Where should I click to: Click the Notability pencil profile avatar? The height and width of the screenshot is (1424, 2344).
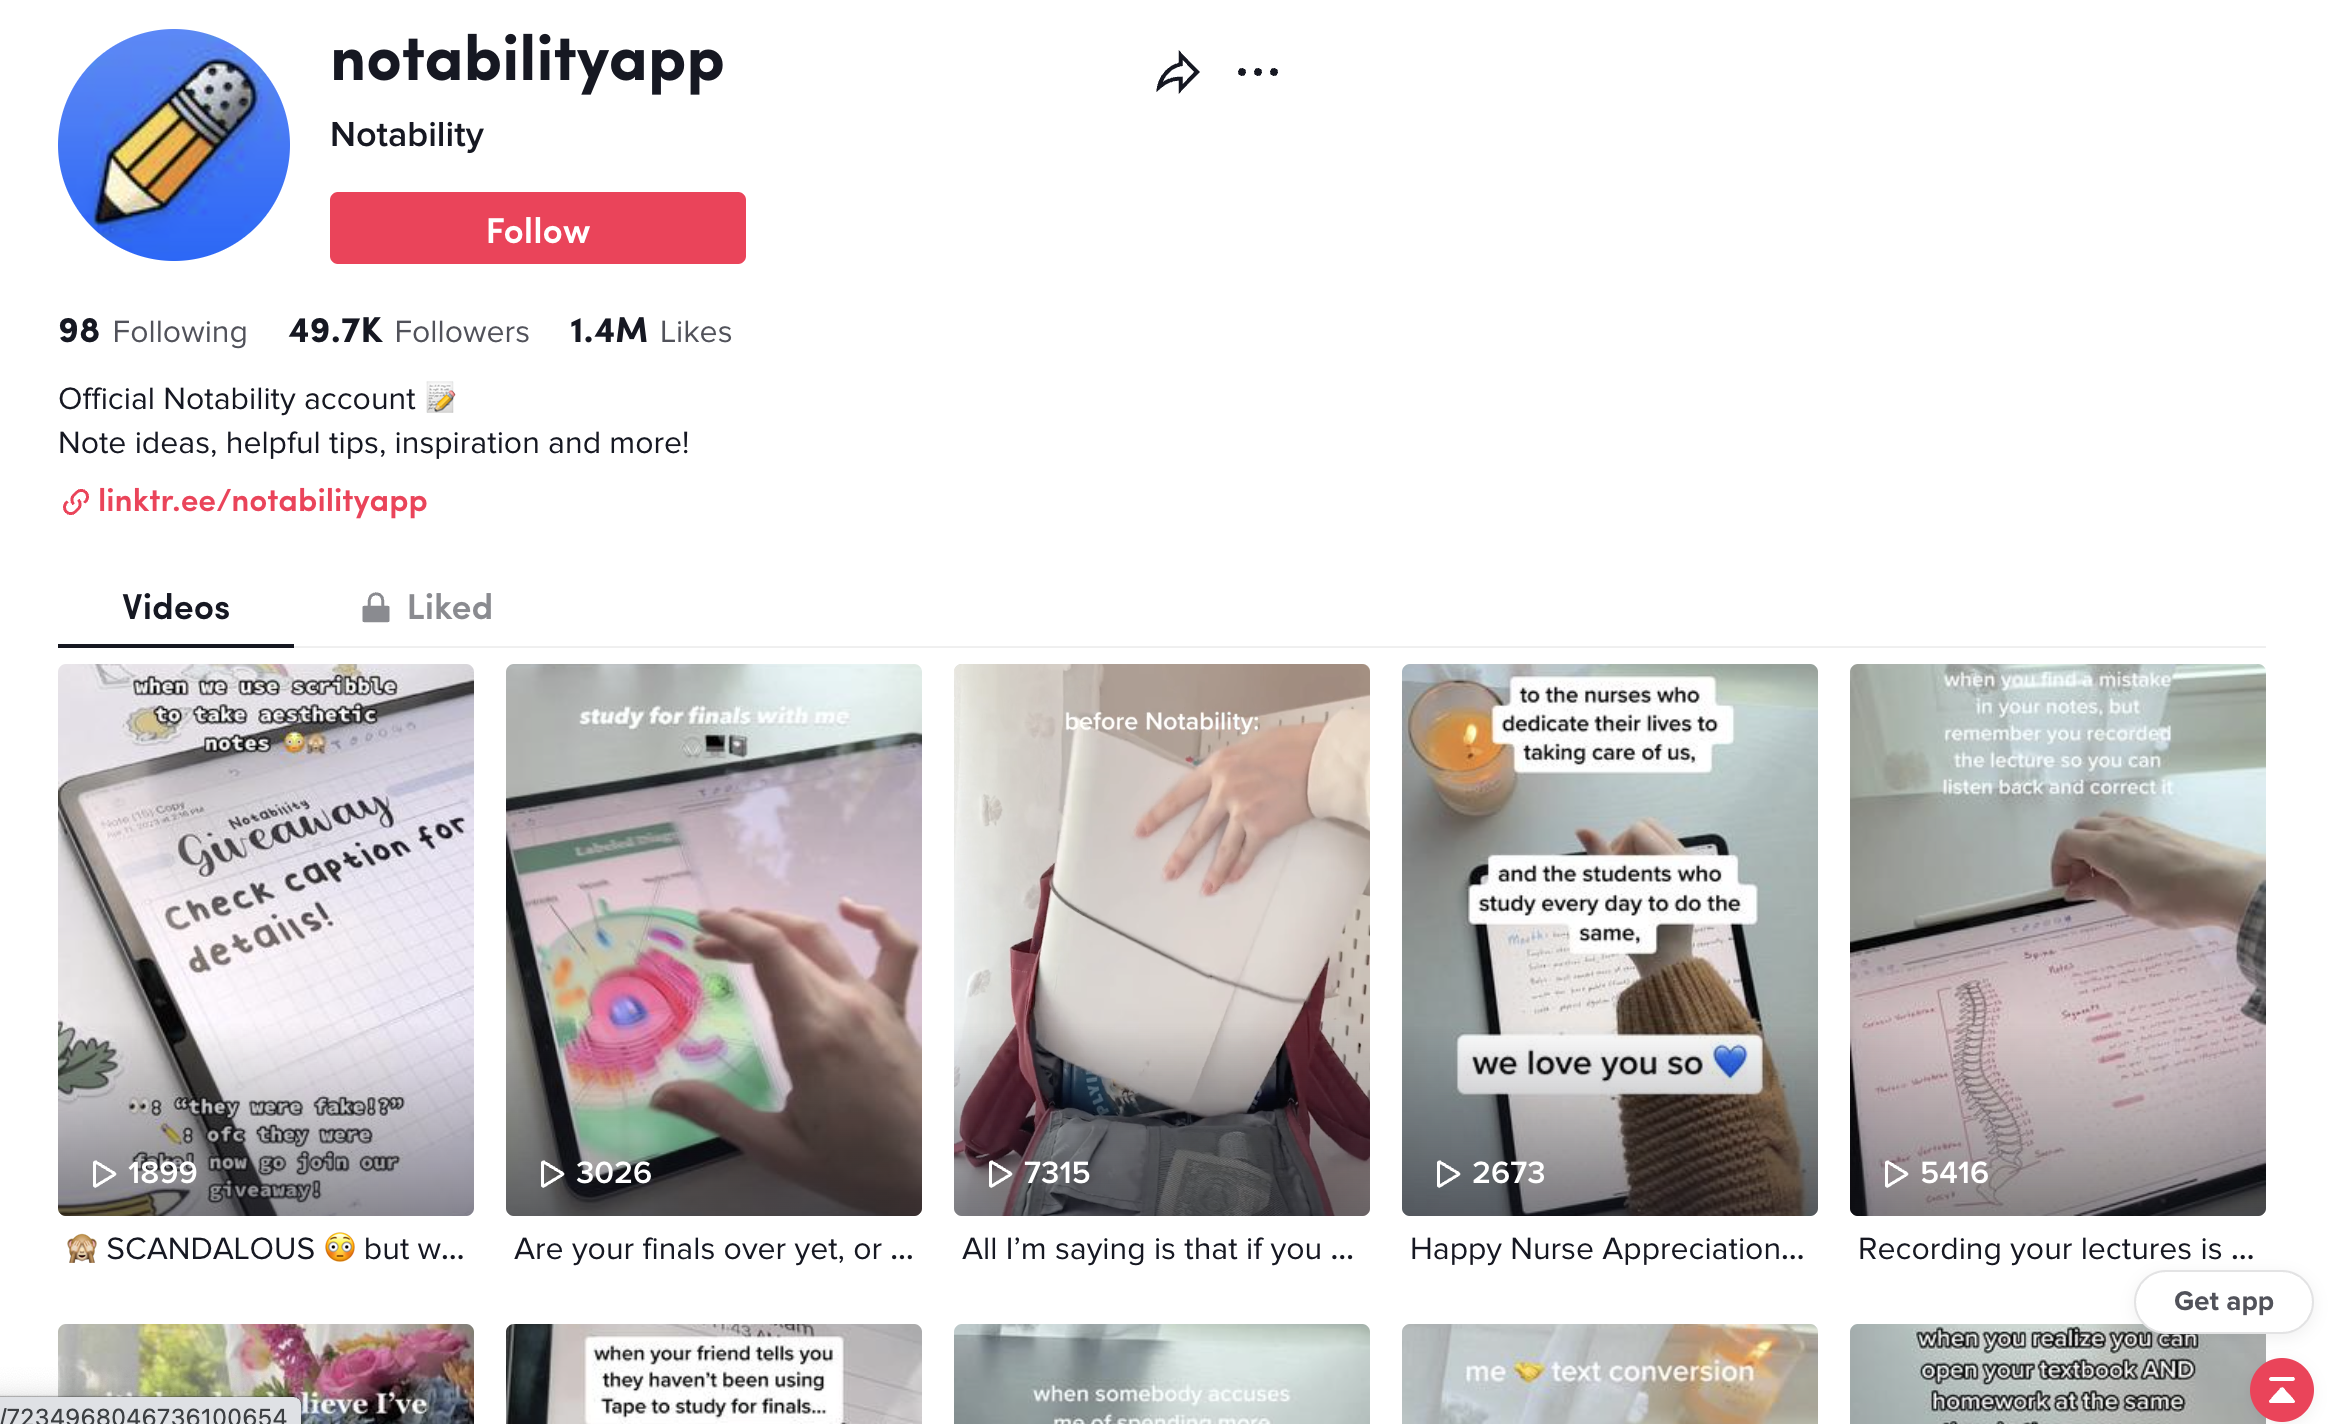click(174, 145)
